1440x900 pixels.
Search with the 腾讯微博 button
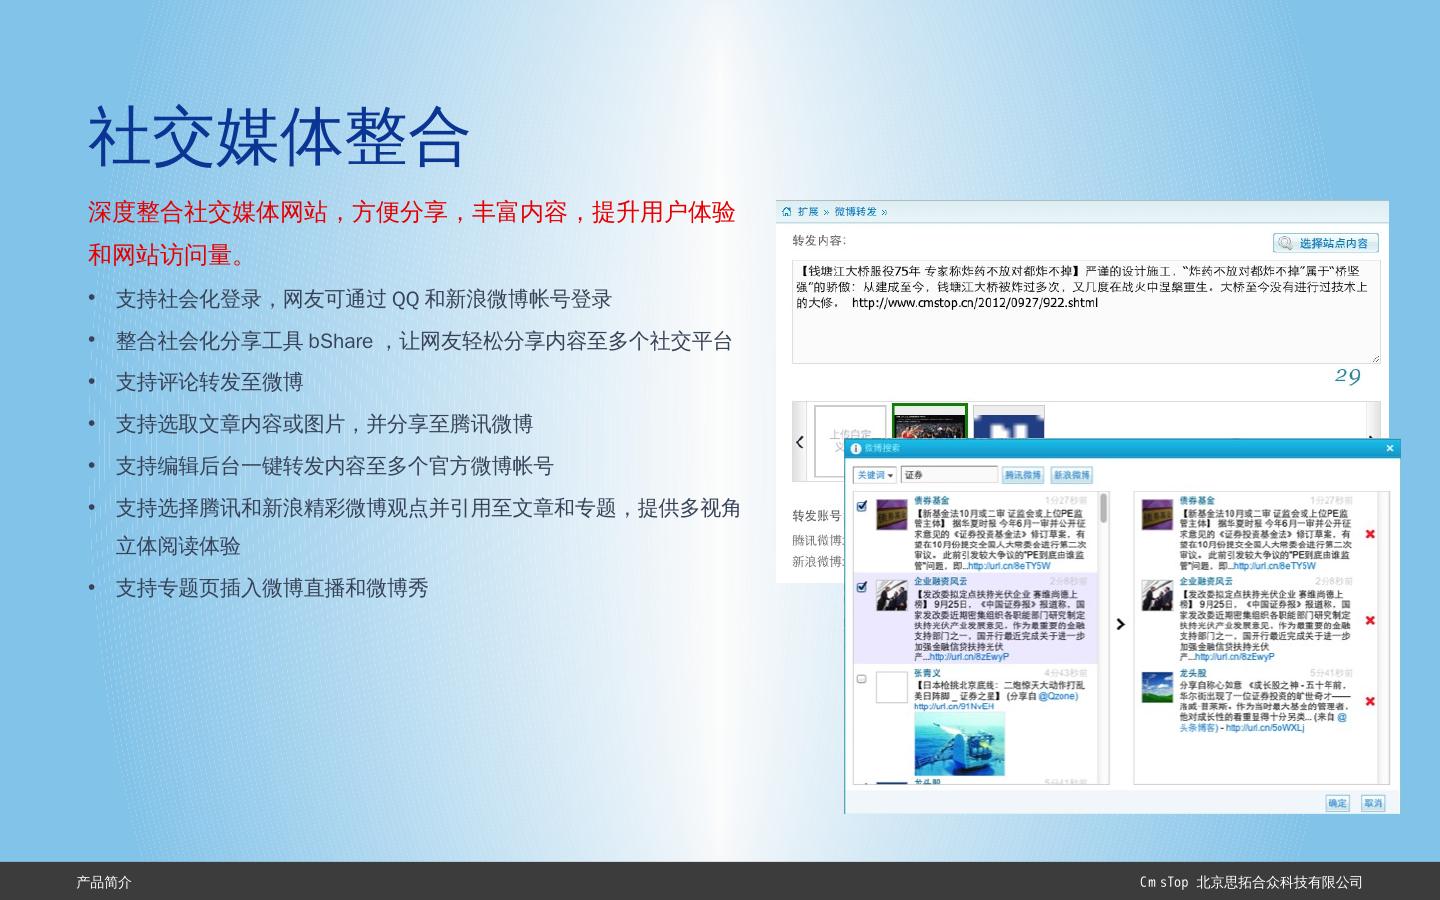(x=1023, y=475)
